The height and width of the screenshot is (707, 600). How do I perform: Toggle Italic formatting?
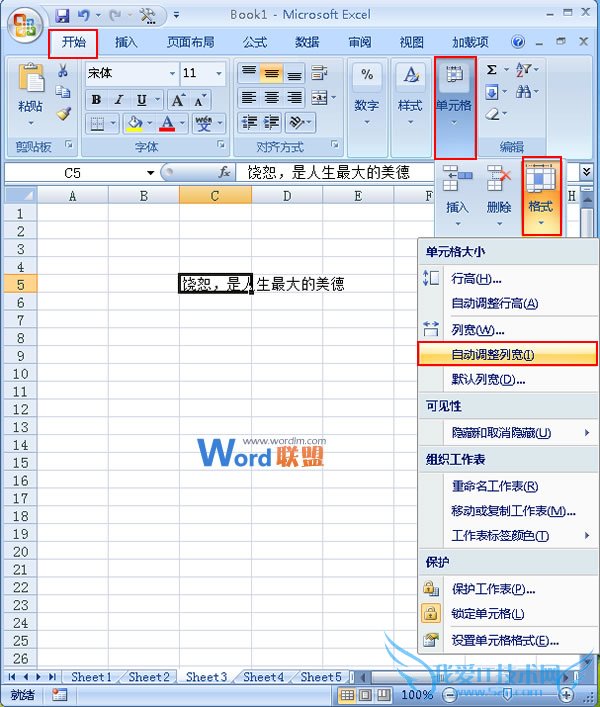tap(119, 100)
